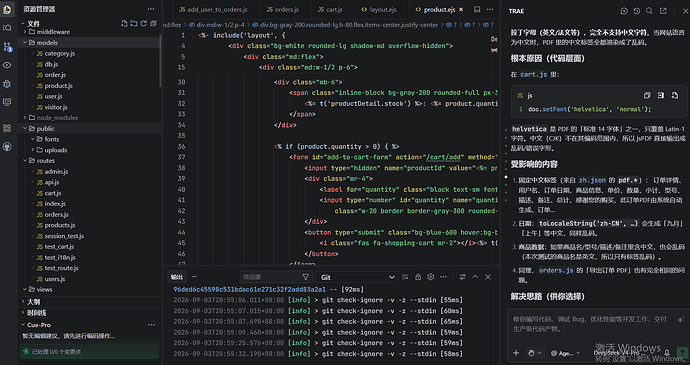Refresh the file explorer
This screenshot has width=690, height=365.
pyautogui.click(x=143, y=23)
